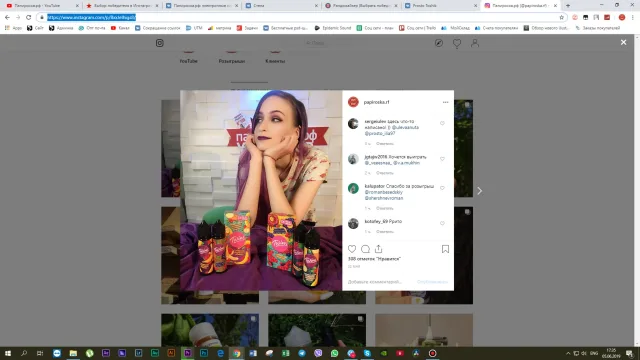Open the comment bubble icon under the post
The image size is (640, 360).
[x=365, y=249]
